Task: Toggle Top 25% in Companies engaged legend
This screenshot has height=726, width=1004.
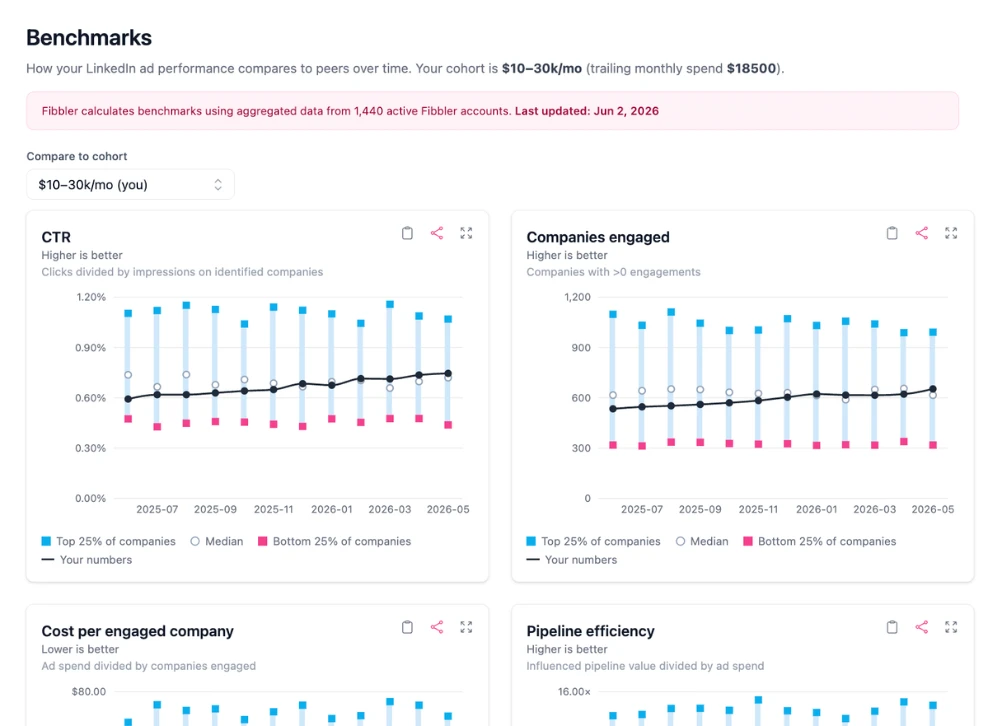Action: (594, 541)
